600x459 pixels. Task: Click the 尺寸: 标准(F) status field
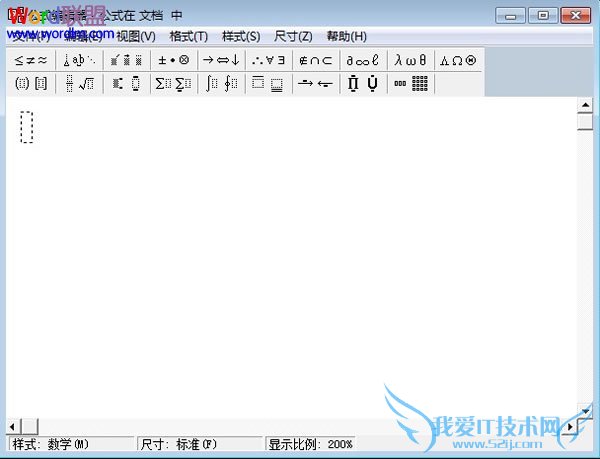click(x=200, y=444)
